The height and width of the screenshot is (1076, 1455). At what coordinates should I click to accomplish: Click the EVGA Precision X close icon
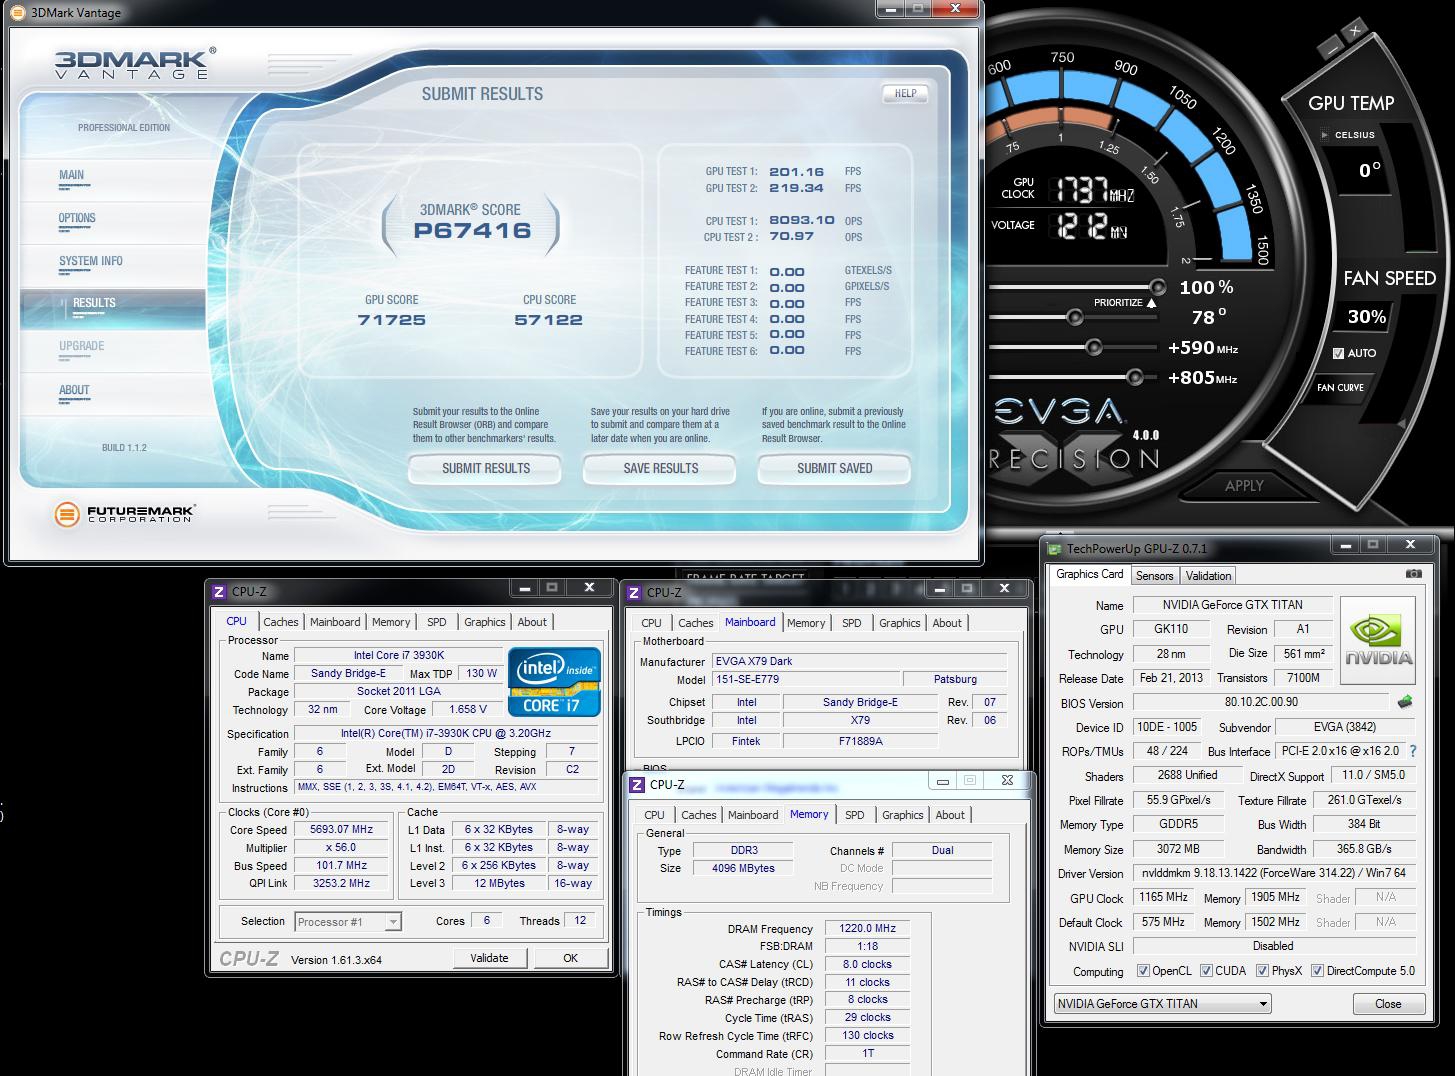(x=1355, y=31)
